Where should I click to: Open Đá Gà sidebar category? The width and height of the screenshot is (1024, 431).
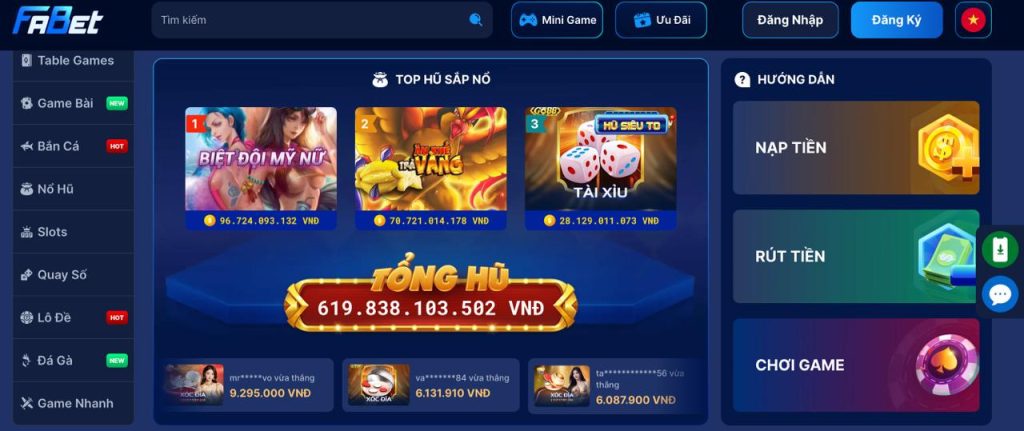pos(73,360)
